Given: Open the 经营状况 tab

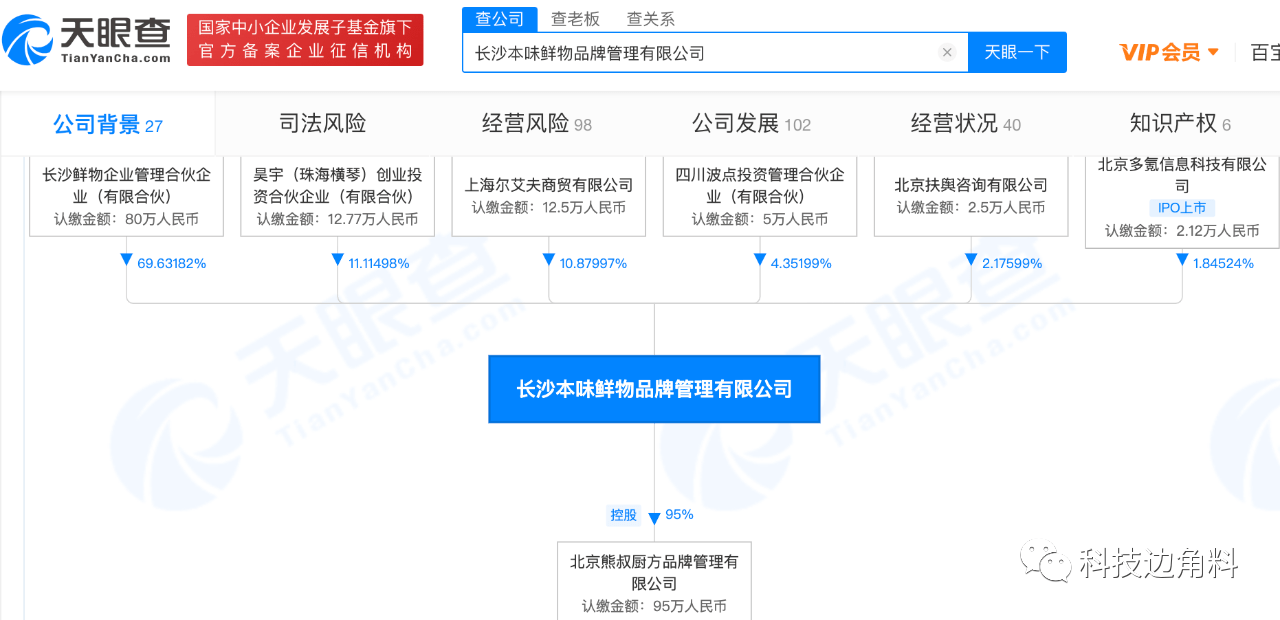Looking at the screenshot, I should [965, 123].
